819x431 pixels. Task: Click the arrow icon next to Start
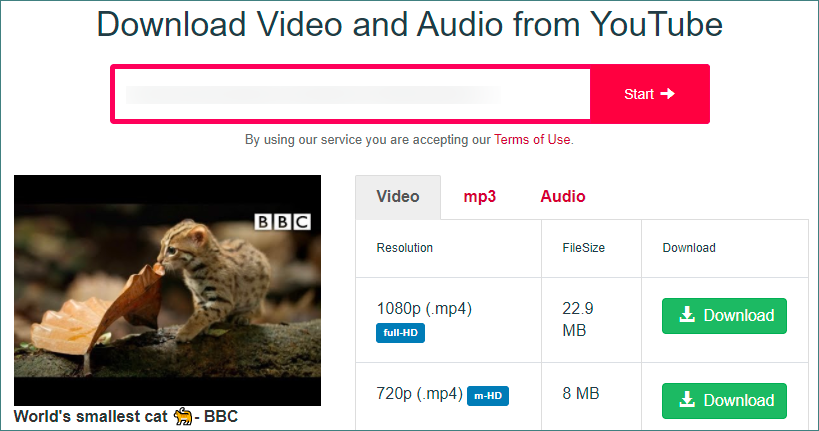[668, 94]
